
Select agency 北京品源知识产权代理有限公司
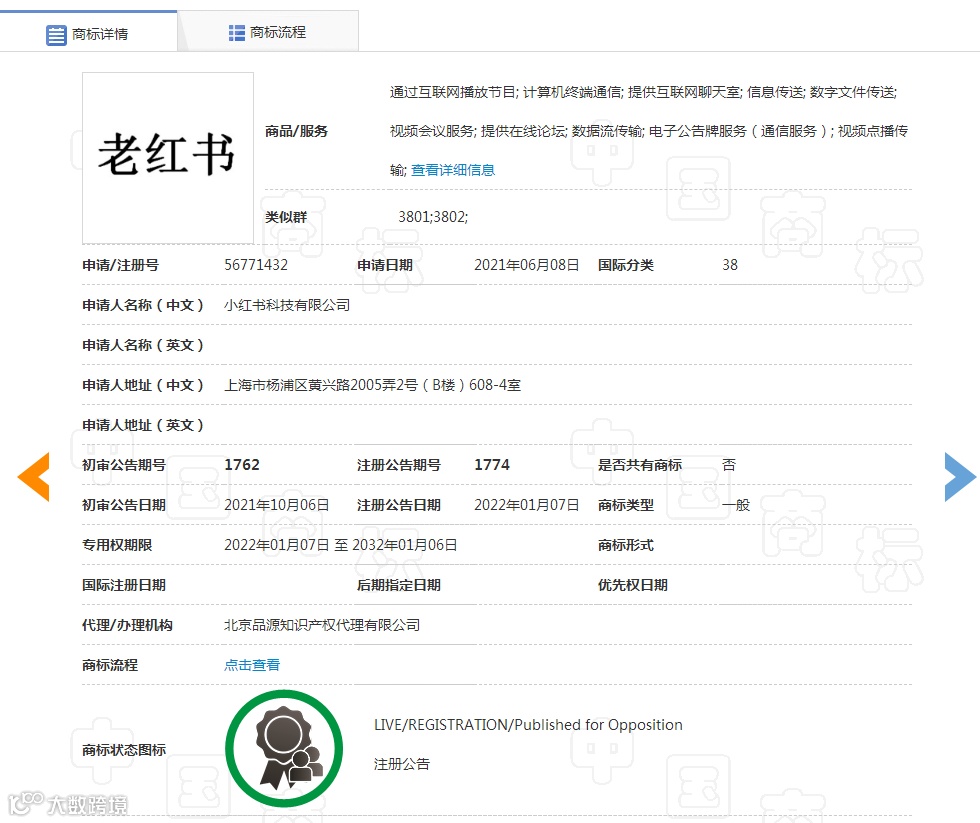pyautogui.click(x=322, y=625)
